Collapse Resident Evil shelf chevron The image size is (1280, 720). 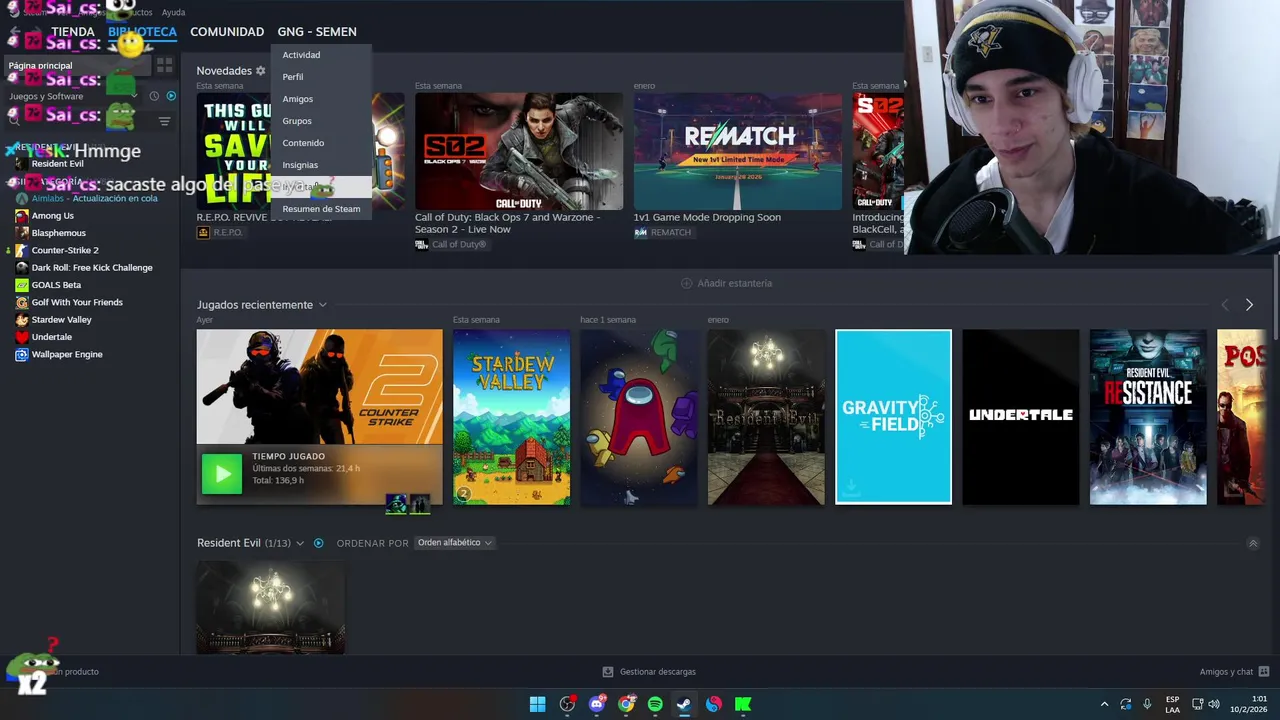point(1253,543)
